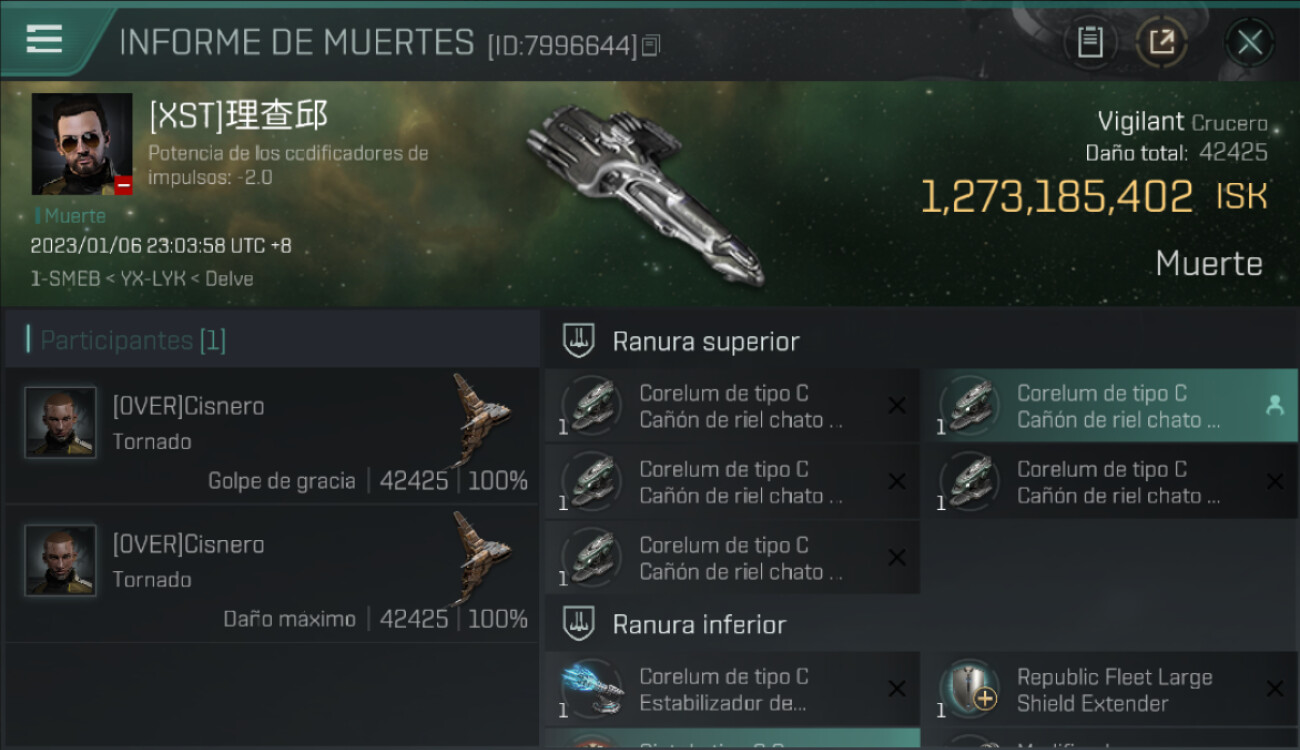The height and width of the screenshot is (750, 1300).
Task: Open Cisnero's Golpe de gracia portrait
Action: click(60, 422)
